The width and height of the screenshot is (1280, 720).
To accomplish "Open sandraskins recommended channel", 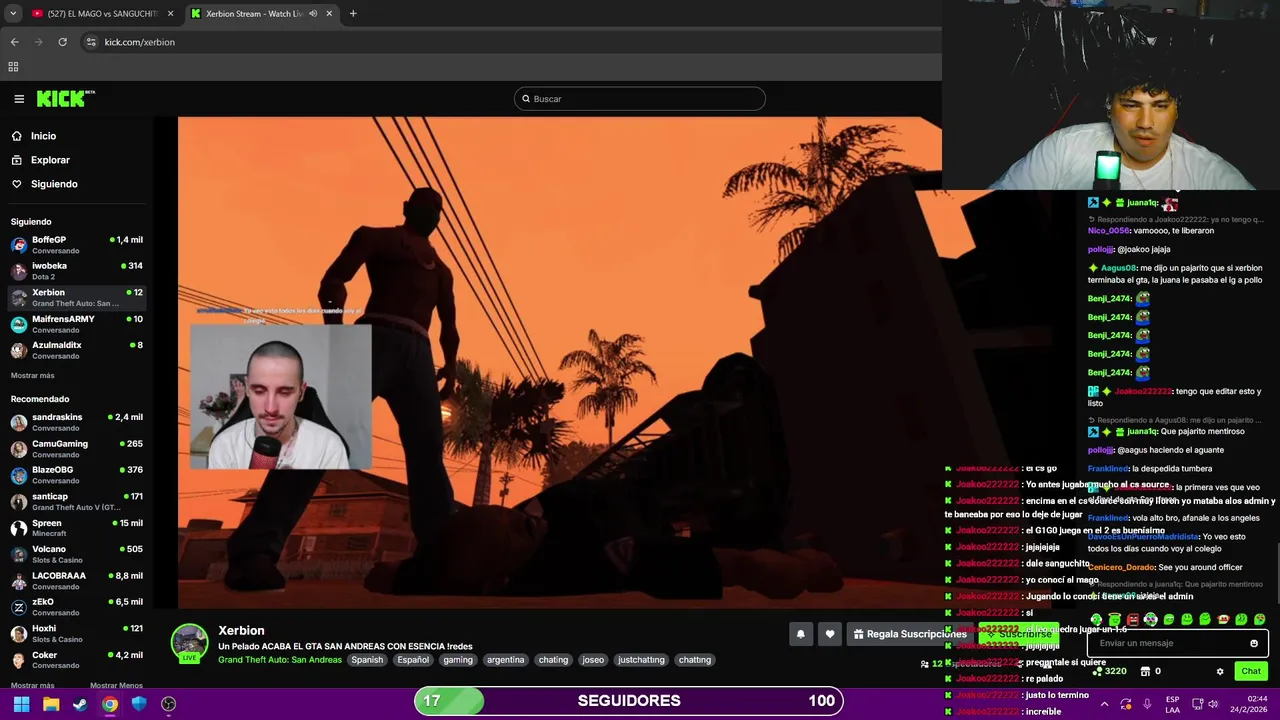I will coord(76,422).
